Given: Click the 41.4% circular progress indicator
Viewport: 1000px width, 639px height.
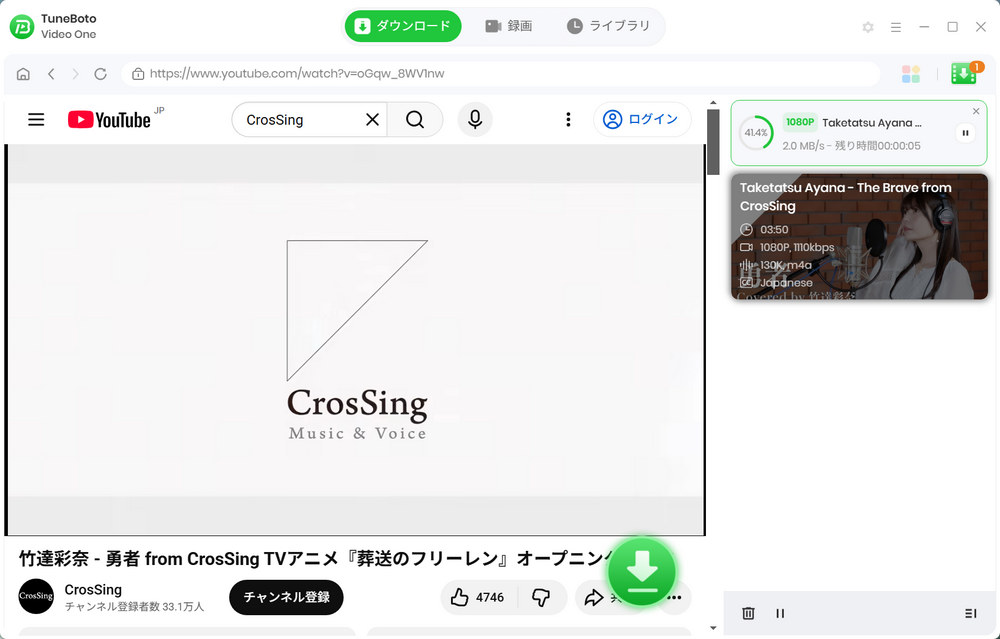Looking at the screenshot, I should 756,133.
